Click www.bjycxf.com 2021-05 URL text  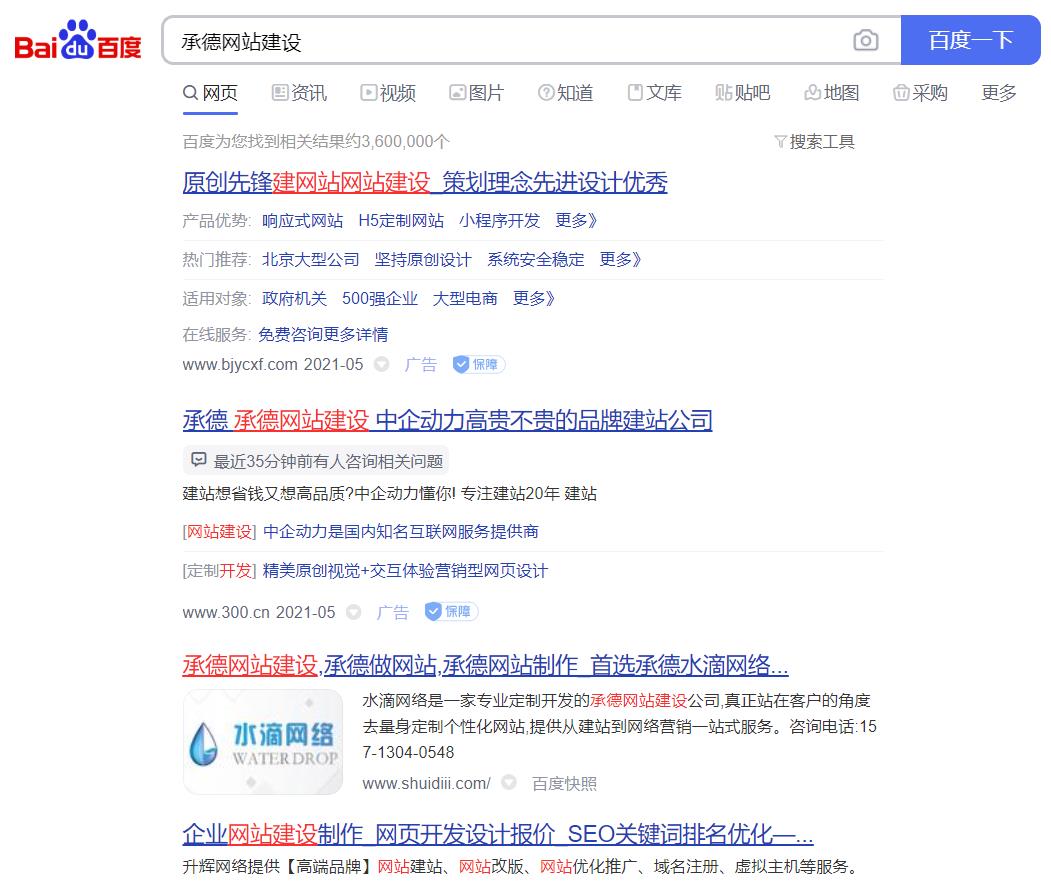[x=273, y=364]
